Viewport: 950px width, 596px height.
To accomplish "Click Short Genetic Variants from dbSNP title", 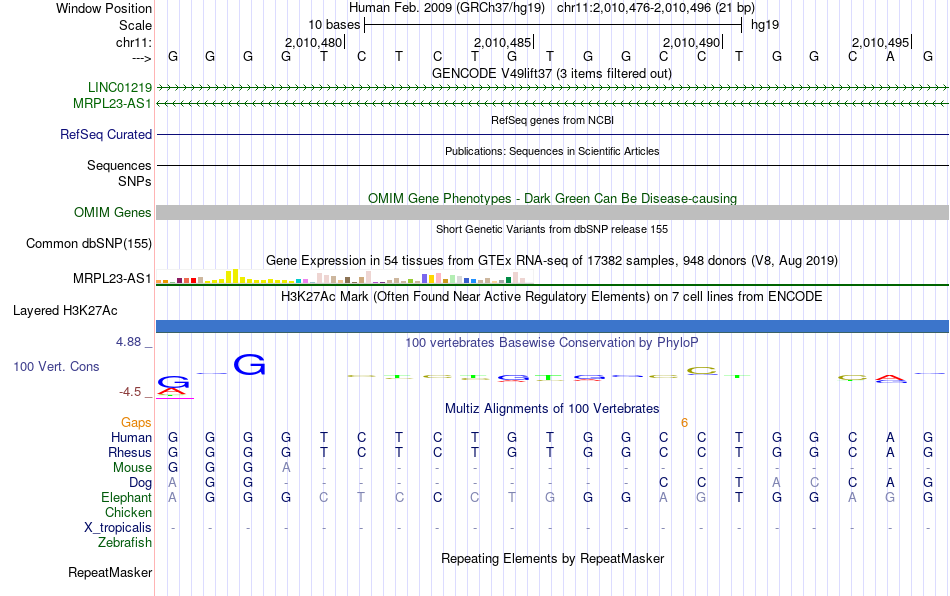I will pyautogui.click(x=552, y=230).
